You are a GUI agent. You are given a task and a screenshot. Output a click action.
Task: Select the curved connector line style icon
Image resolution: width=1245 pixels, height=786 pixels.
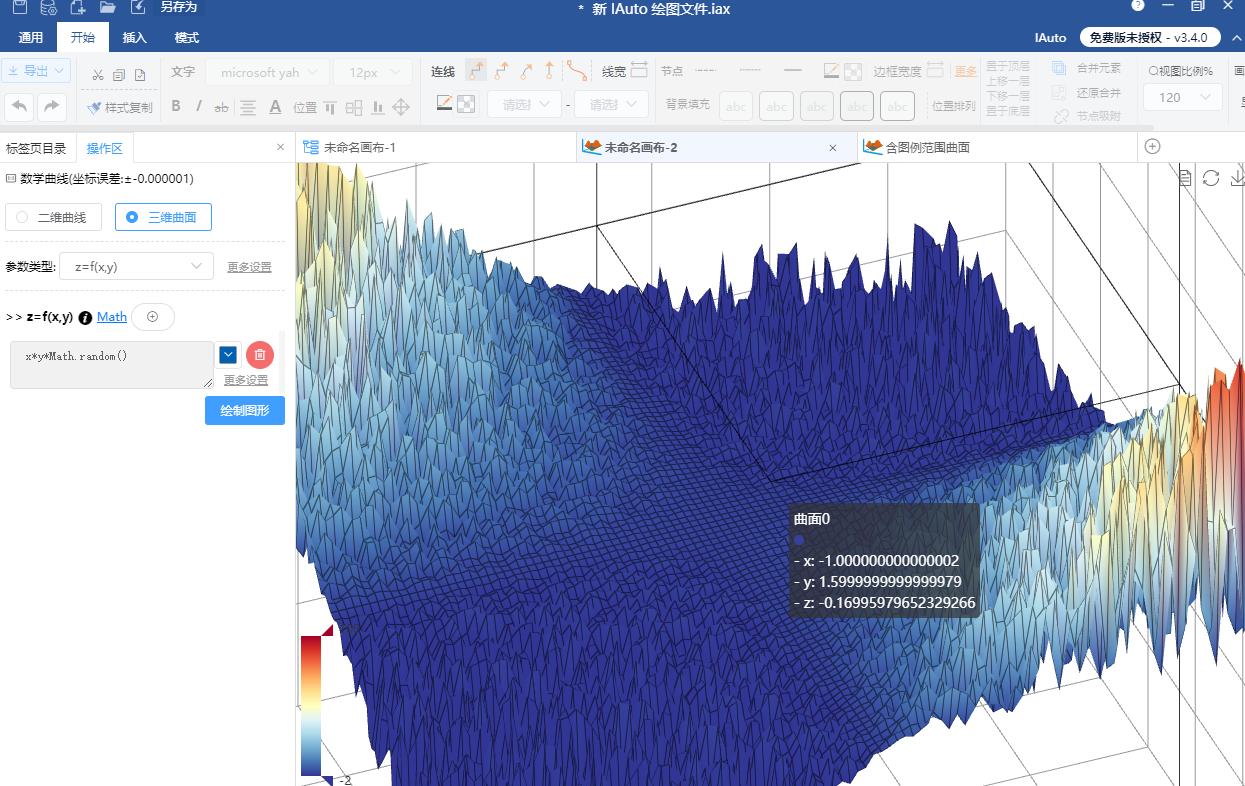[577, 71]
